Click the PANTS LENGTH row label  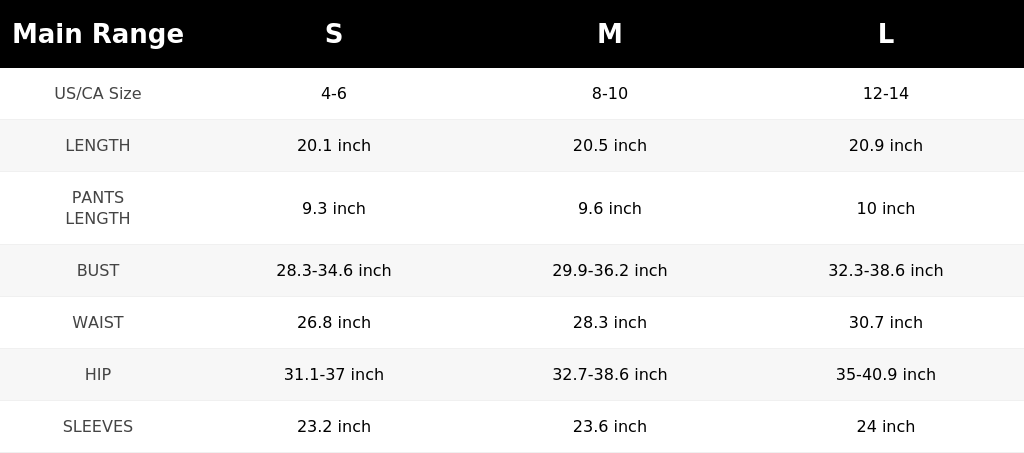pyautogui.click(x=98, y=208)
